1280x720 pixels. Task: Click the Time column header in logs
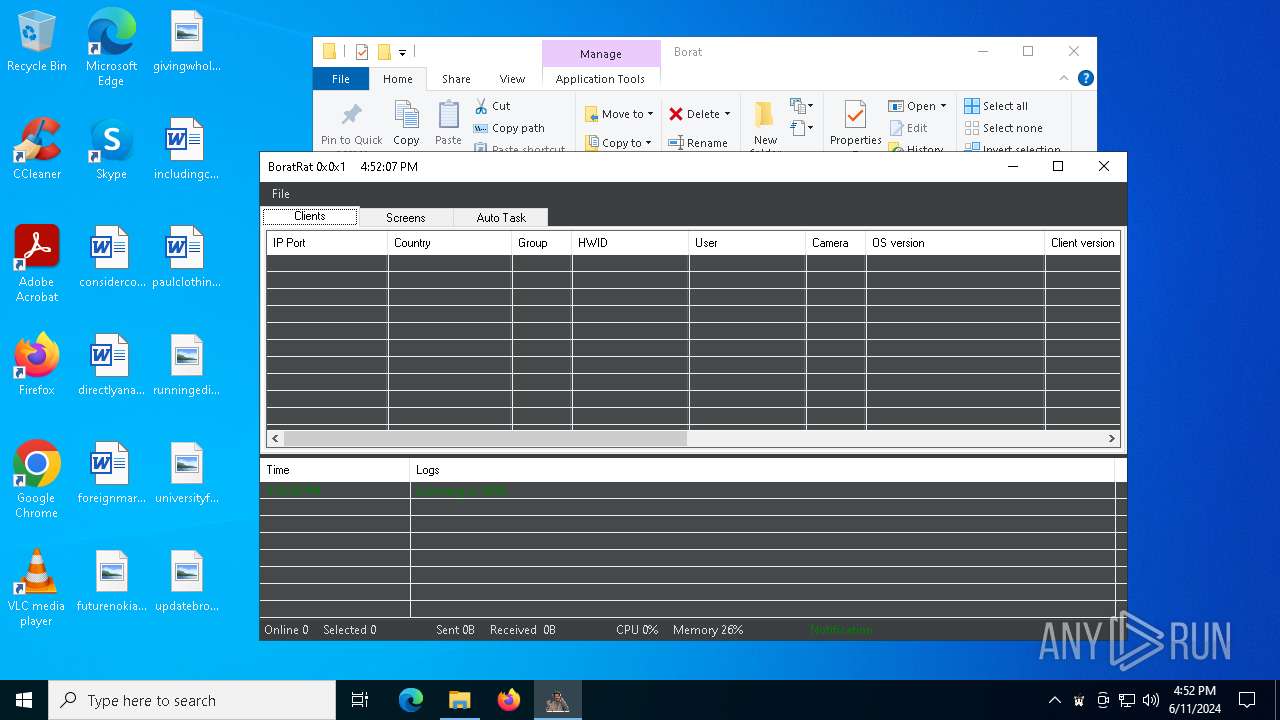335,470
